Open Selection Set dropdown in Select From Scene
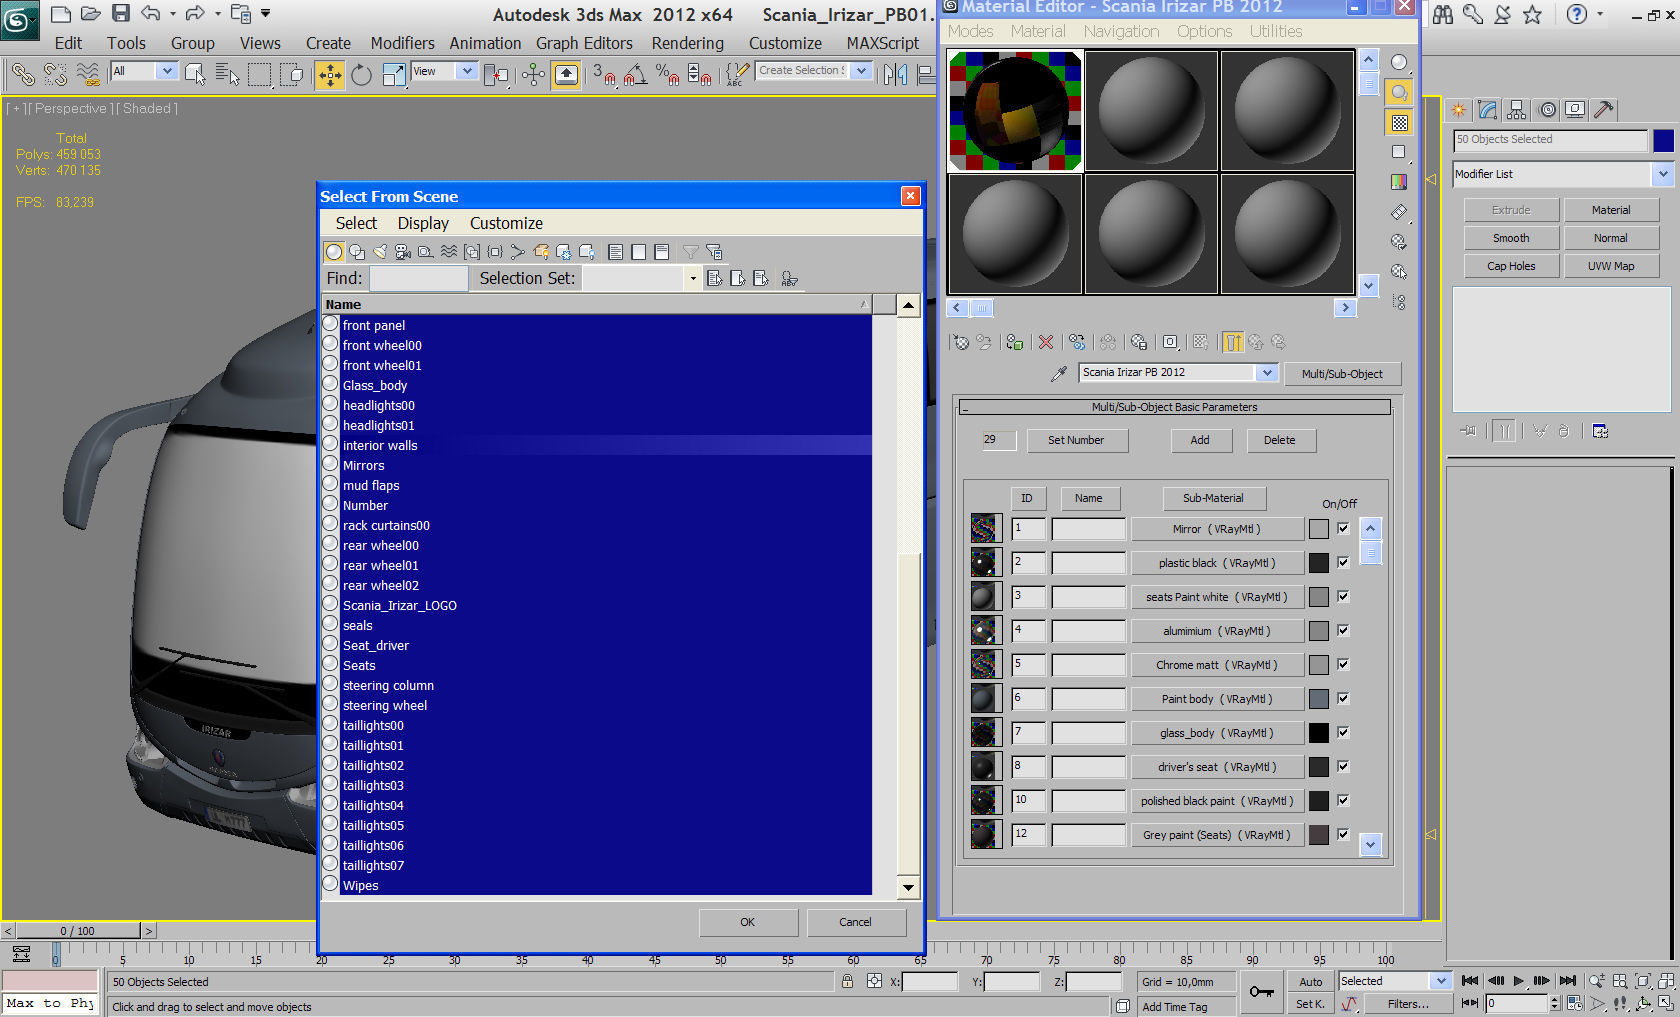Screen dimensions: 1680x1017 (x=692, y=279)
